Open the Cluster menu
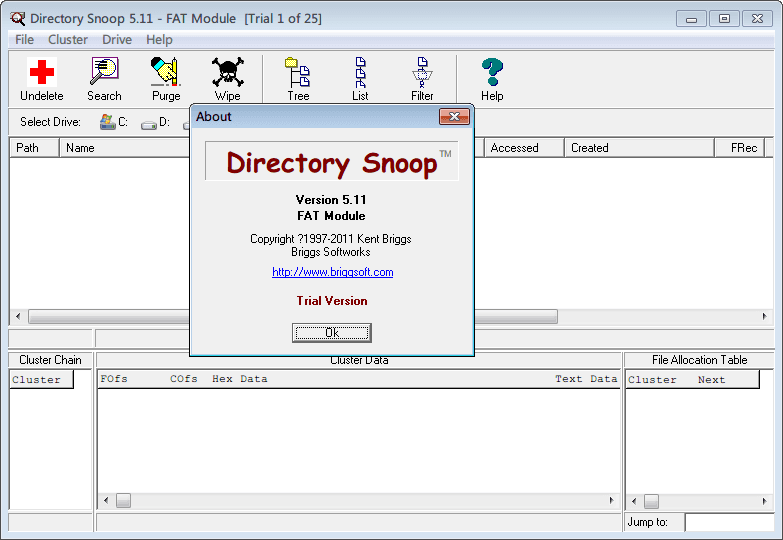Screen dimensions: 783x540 coord(68,40)
